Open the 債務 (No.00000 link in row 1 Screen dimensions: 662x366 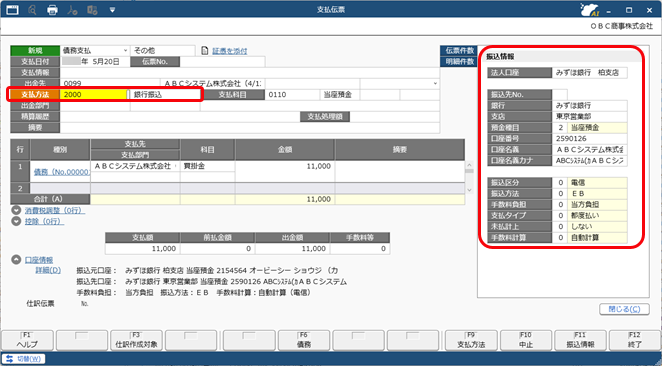62,172
